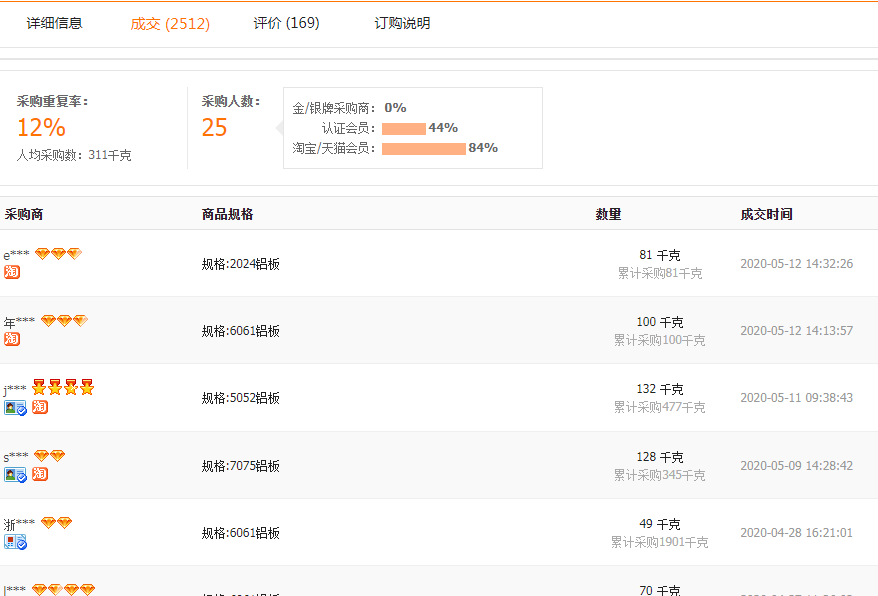
Task: Click the crown rating icons next to j***
Action: [63, 387]
